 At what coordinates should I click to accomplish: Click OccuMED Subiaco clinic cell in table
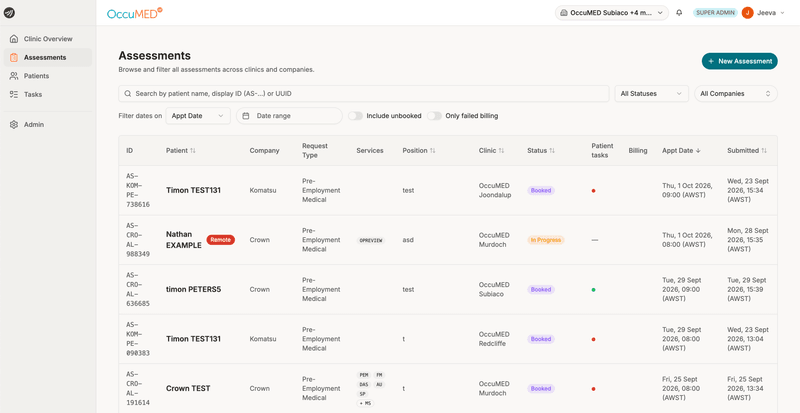[x=494, y=289]
